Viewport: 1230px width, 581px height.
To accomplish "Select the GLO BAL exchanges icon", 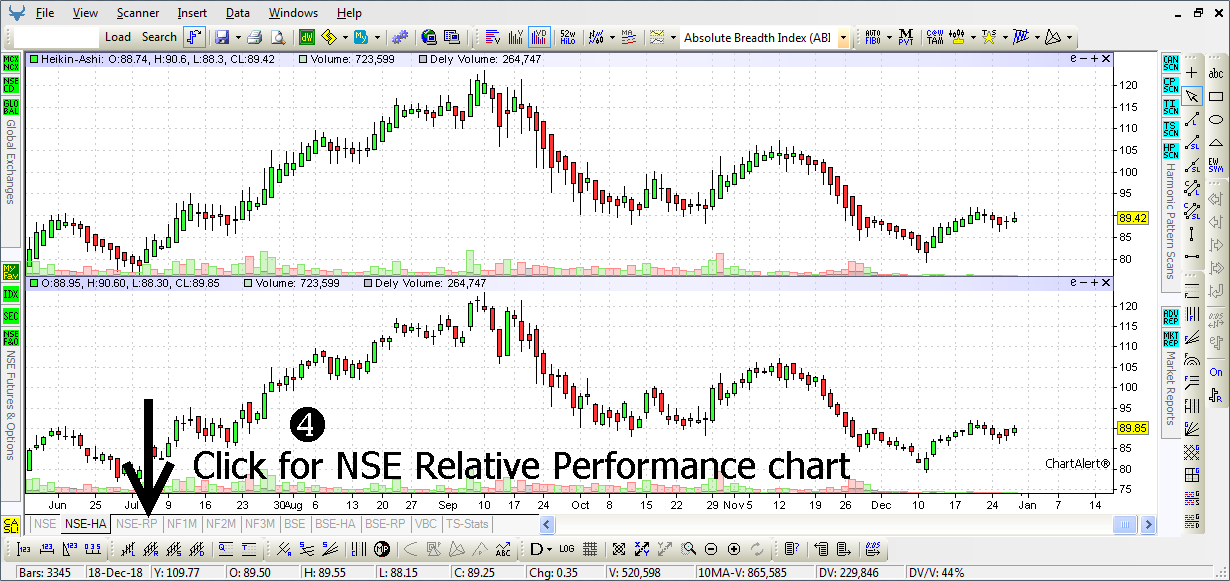I will pos(11,107).
